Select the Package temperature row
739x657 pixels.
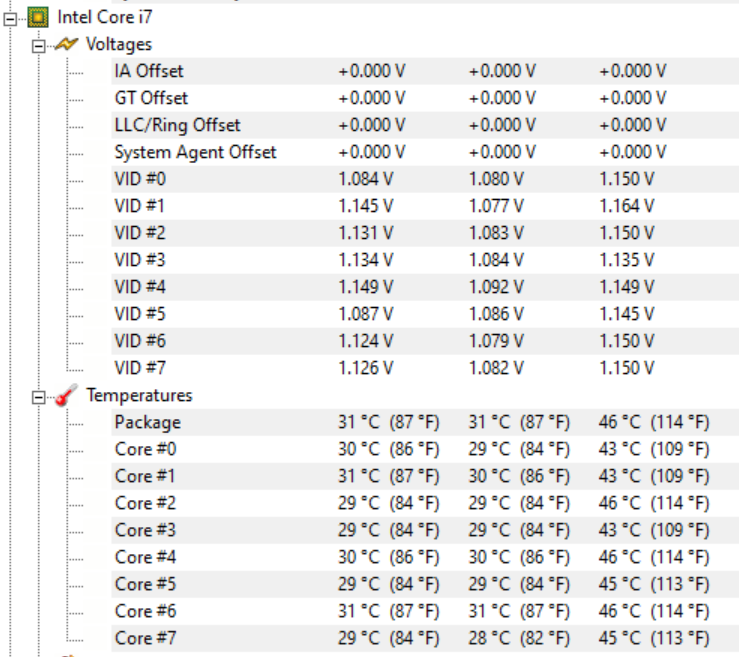pyautogui.click(x=425, y=422)
